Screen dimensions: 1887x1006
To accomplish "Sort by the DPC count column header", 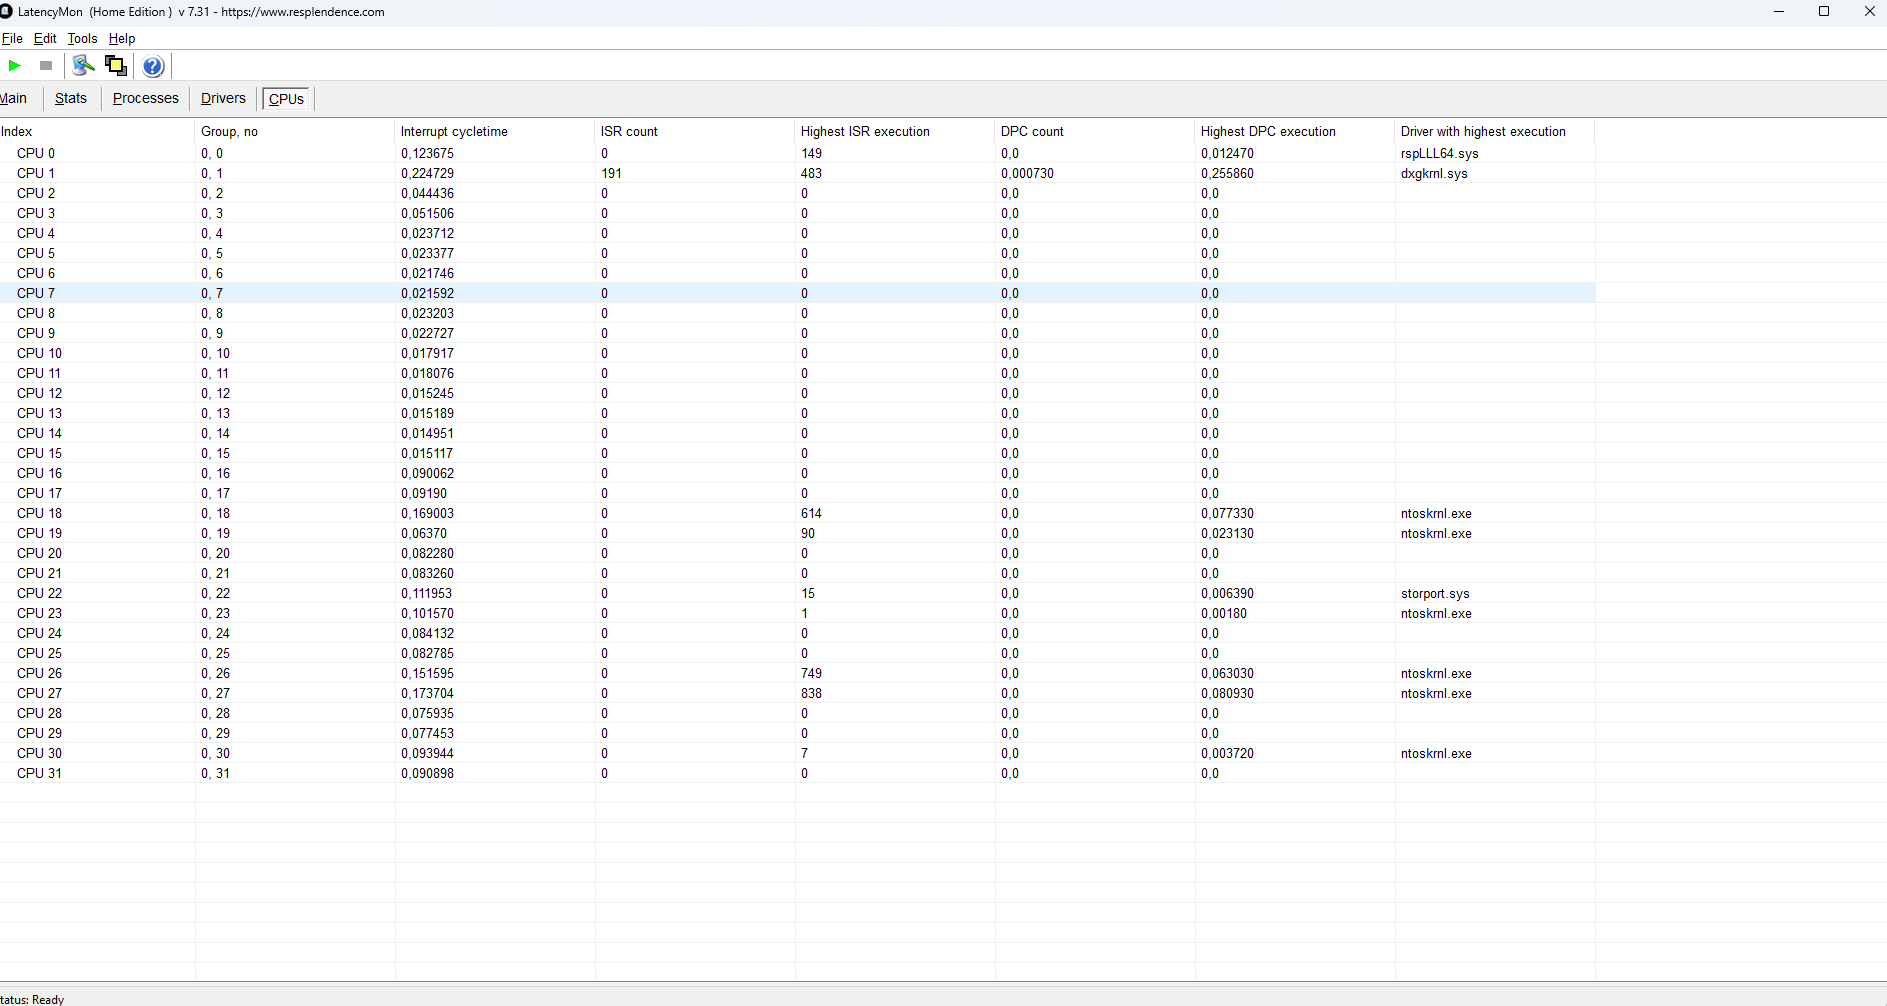I will tap(1095, 131).
